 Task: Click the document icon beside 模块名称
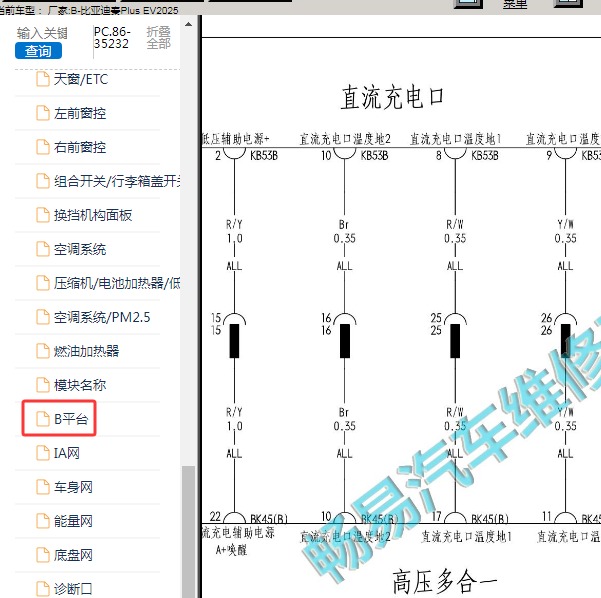point(43,385)
